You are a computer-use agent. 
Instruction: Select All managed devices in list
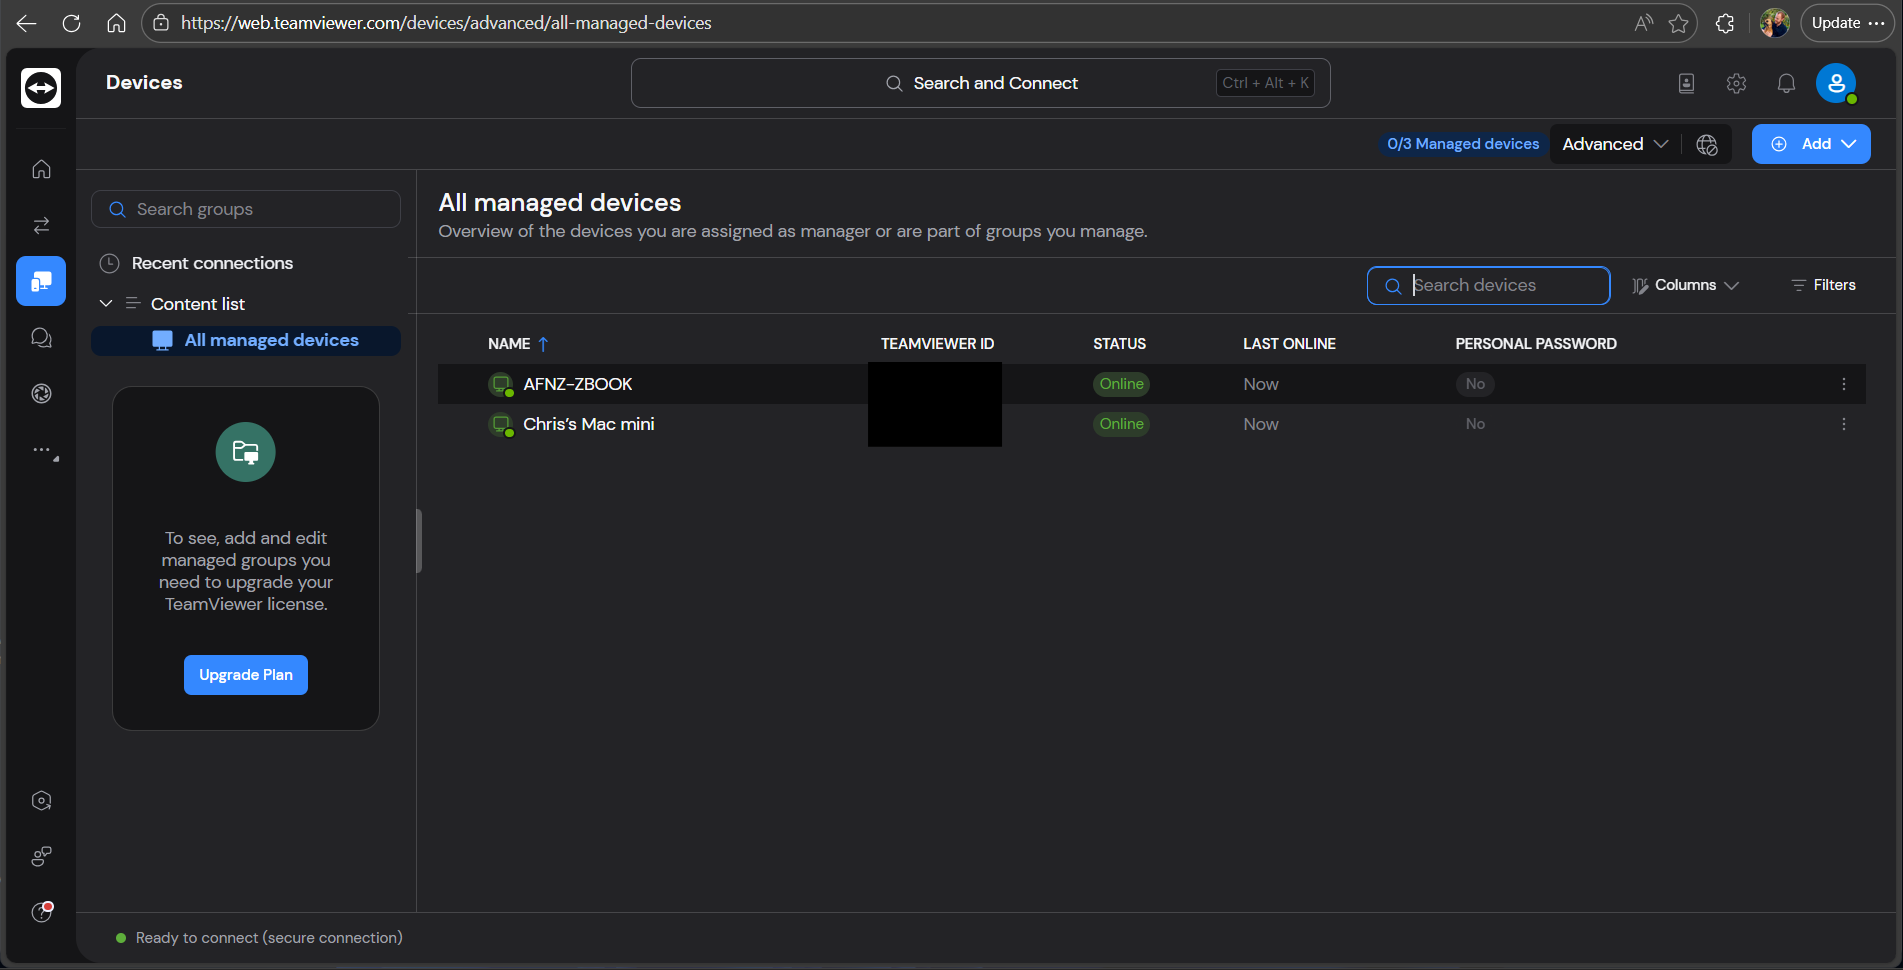[246, 340]
